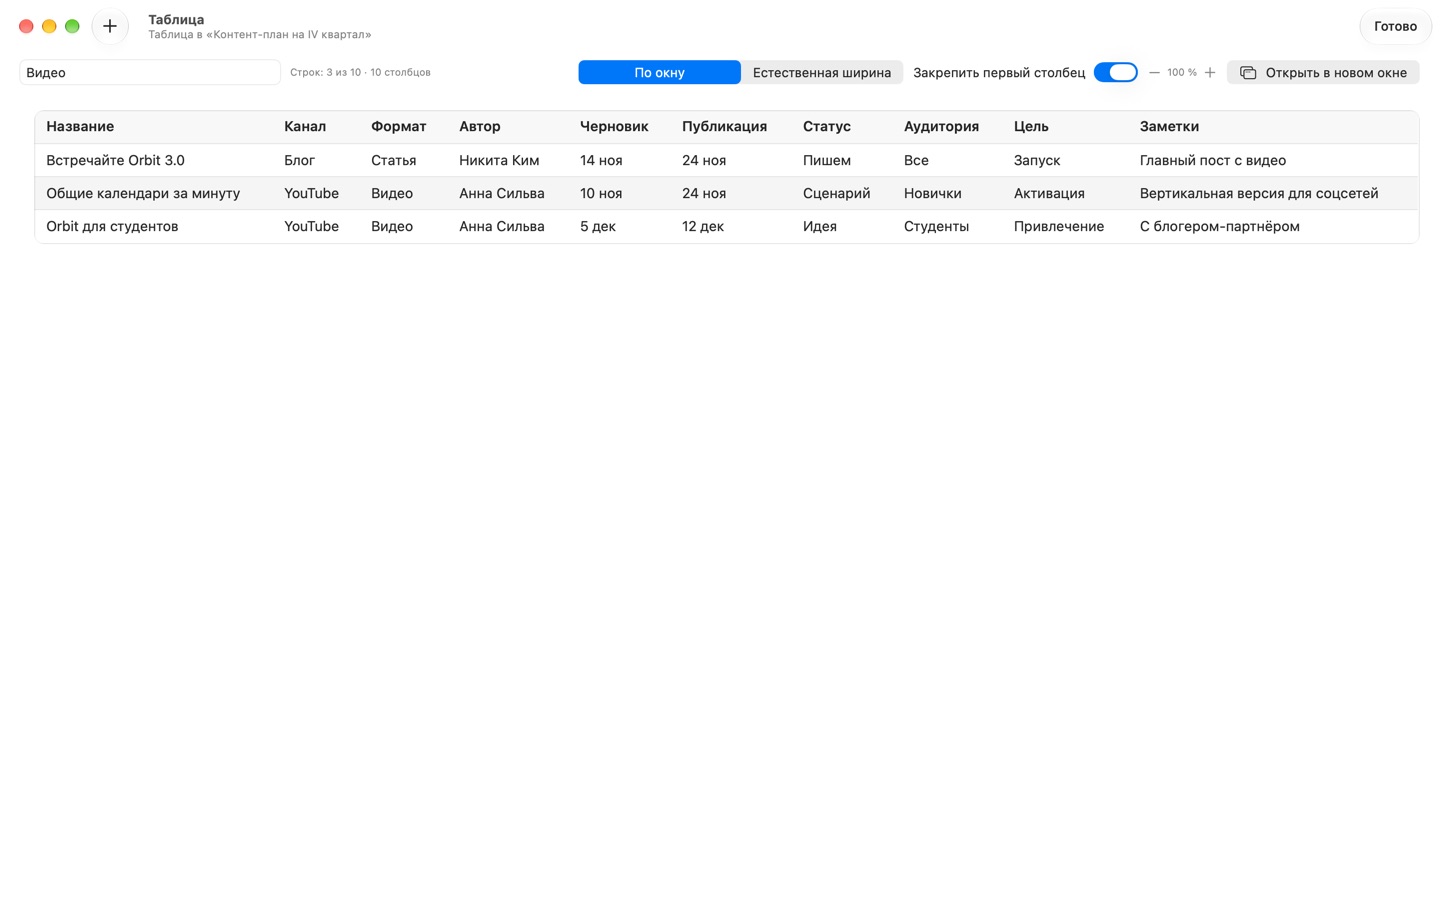Toggle Закрепить первый столбец switch
1440x900 pixels.
(x=1115, y=72)
